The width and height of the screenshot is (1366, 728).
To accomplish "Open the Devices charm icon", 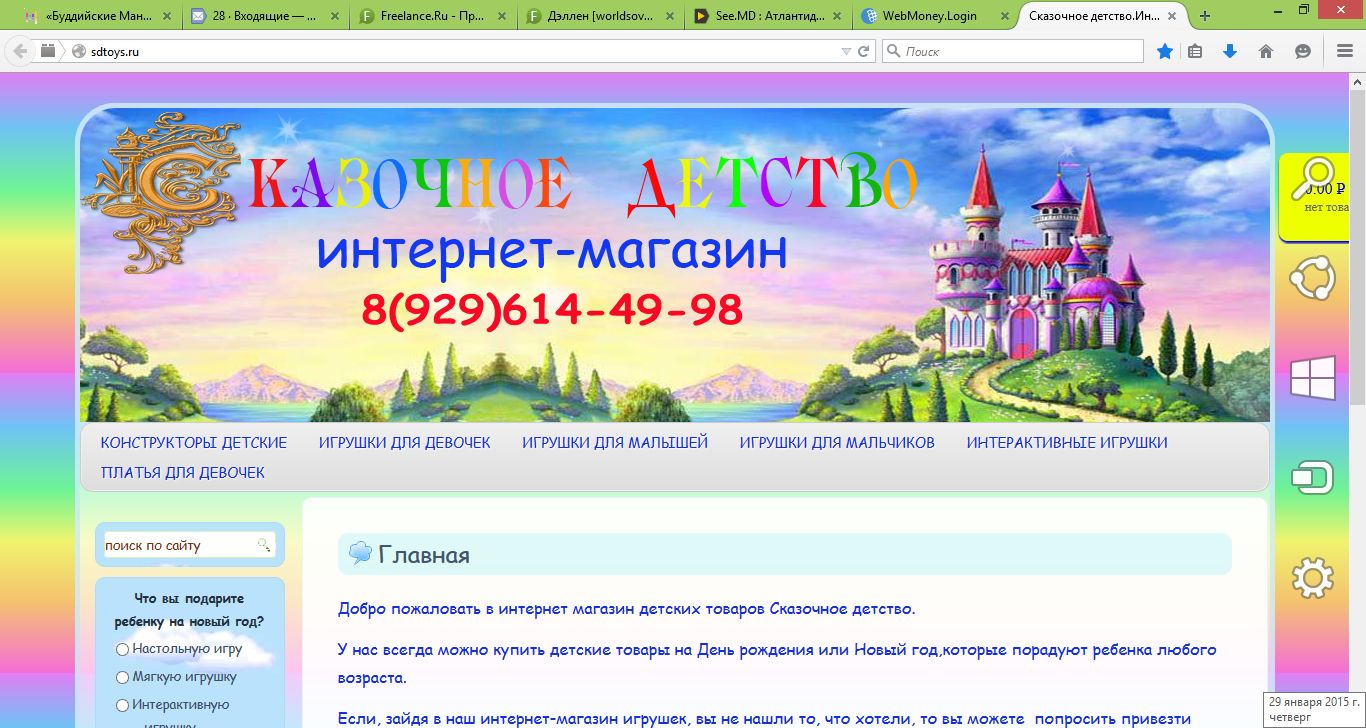I will (1312, 478).
